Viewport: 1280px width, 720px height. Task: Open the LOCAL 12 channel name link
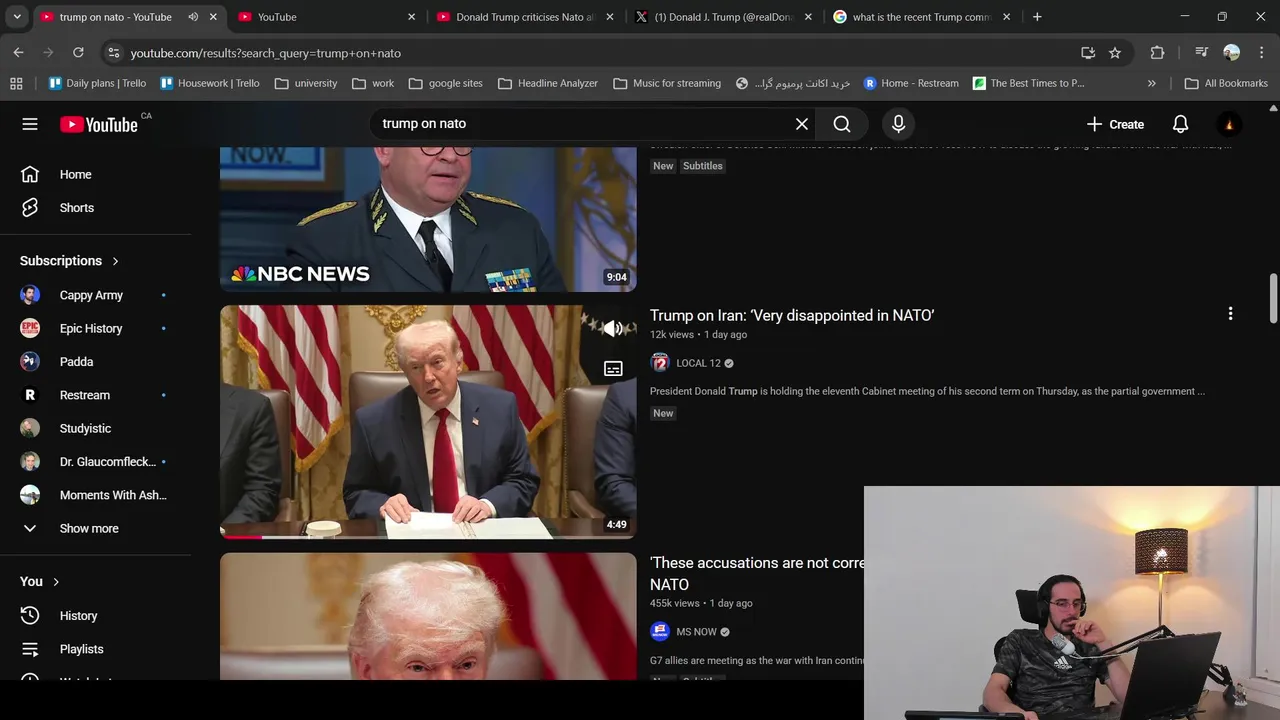pos(698,363)
